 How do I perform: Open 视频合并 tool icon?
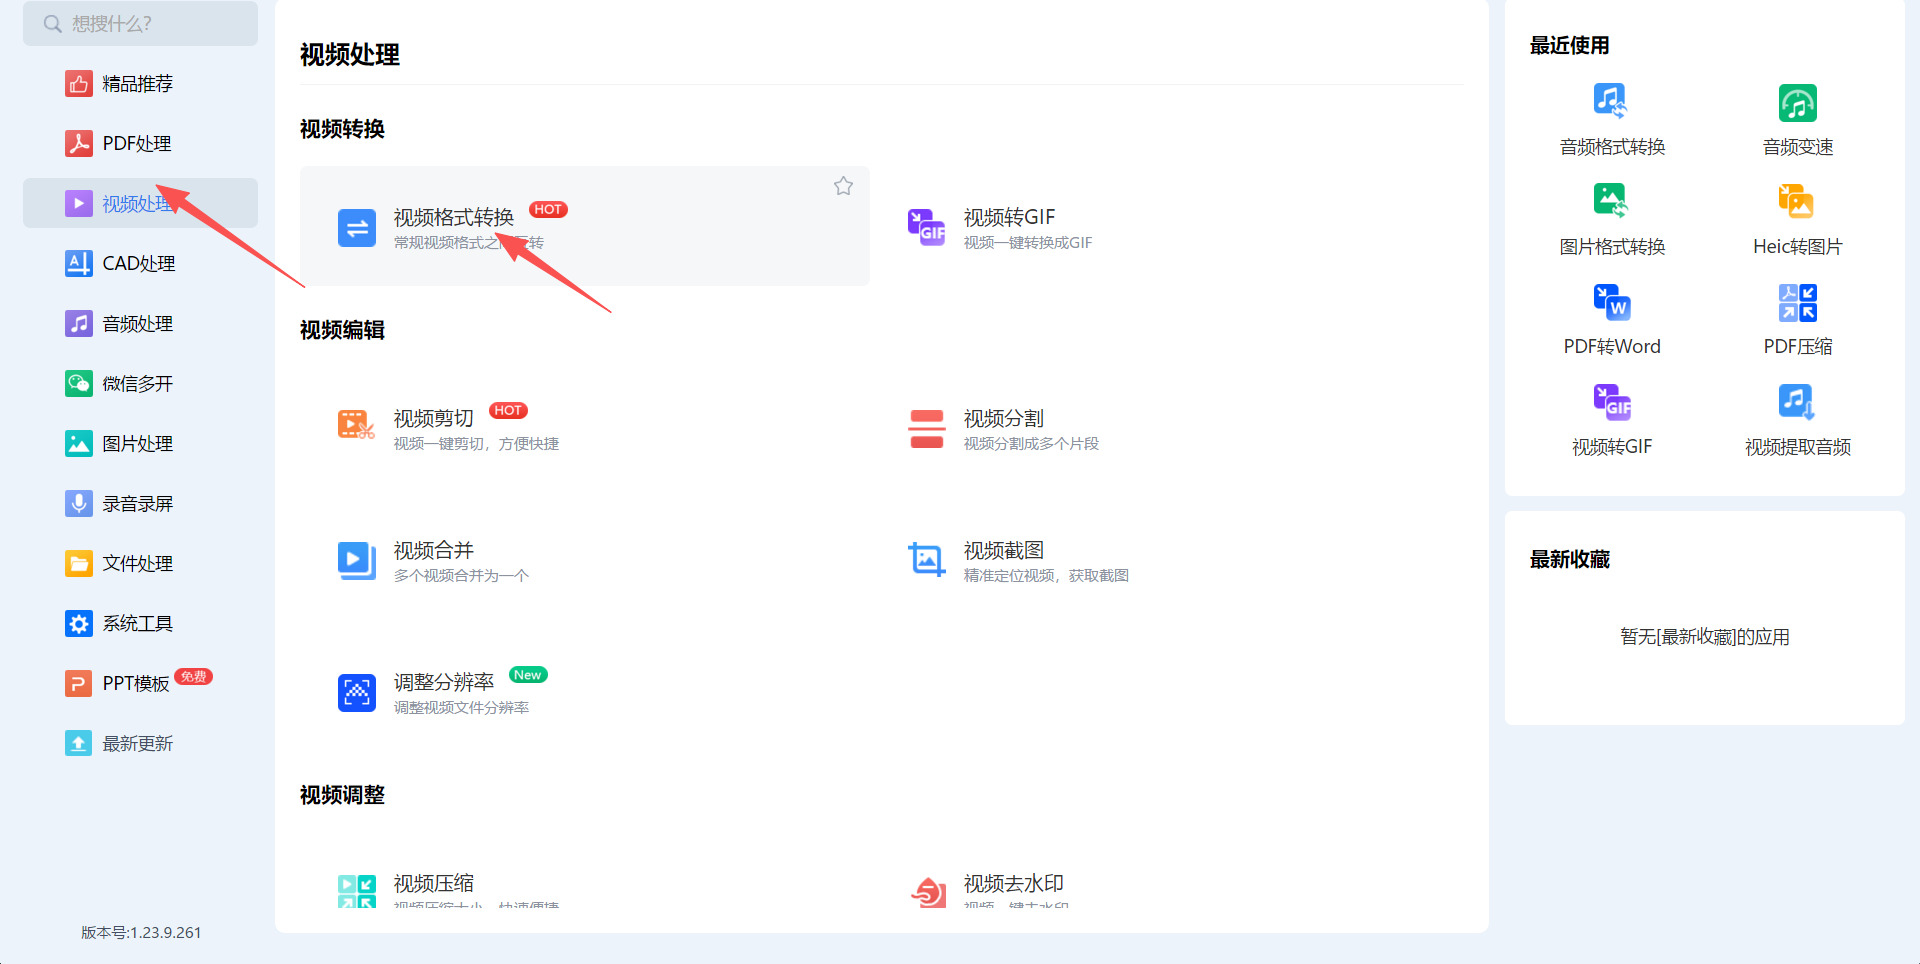point(357,560)
